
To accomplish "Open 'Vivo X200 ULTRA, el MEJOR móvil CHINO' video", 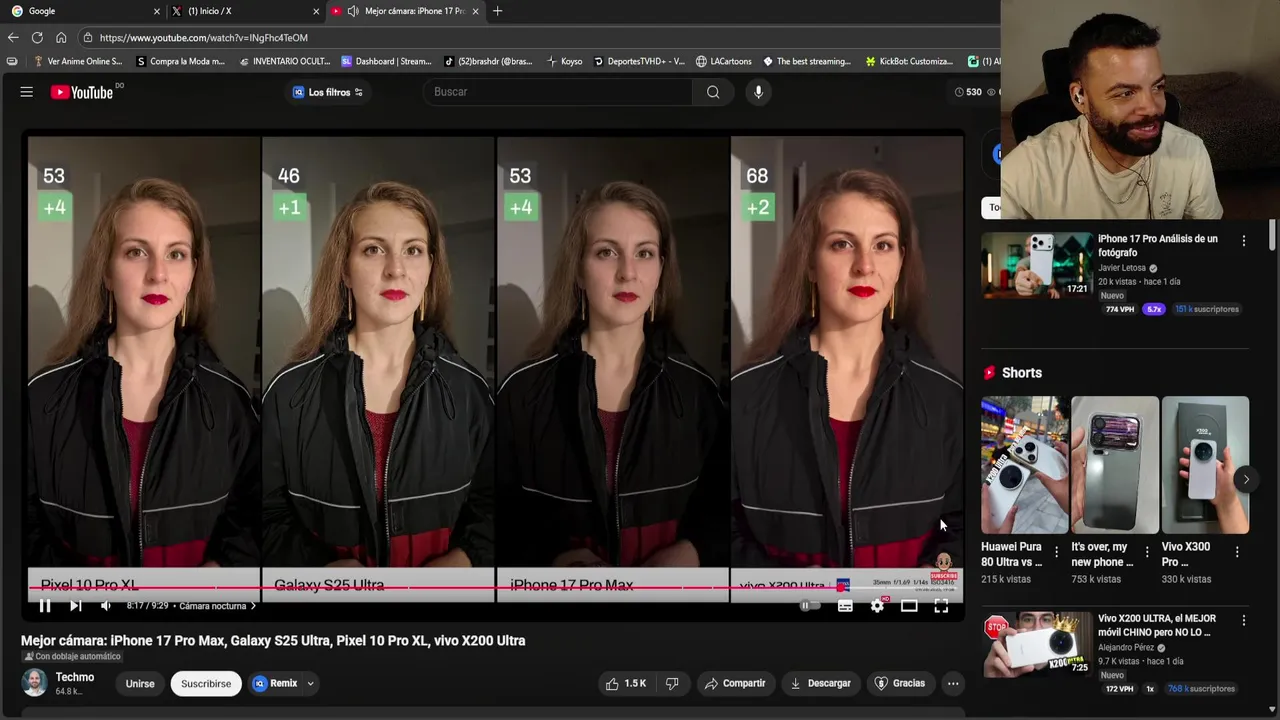I will (x=1157, y=625).
